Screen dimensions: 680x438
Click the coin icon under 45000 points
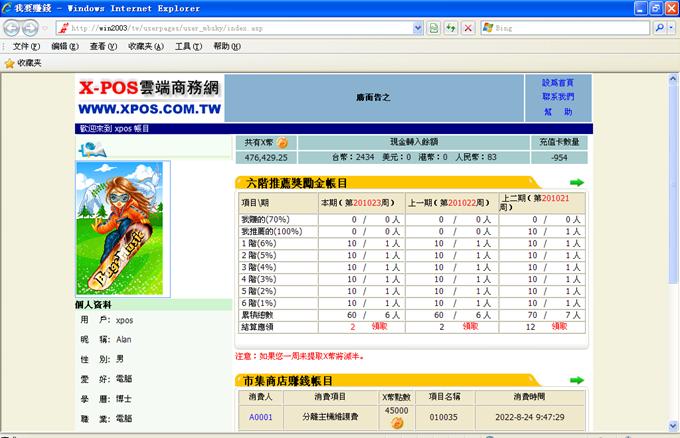[x=396, y=423]
